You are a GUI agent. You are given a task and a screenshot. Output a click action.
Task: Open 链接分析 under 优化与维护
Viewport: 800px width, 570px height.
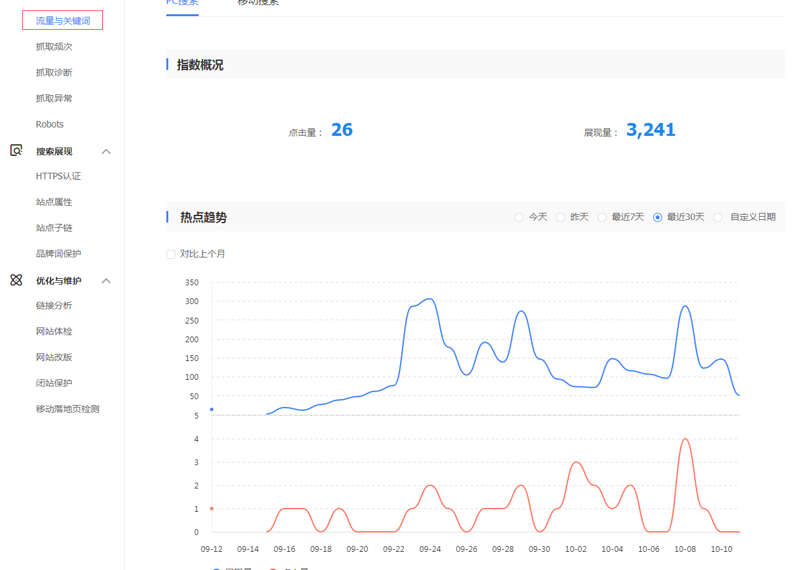(54, 306)
